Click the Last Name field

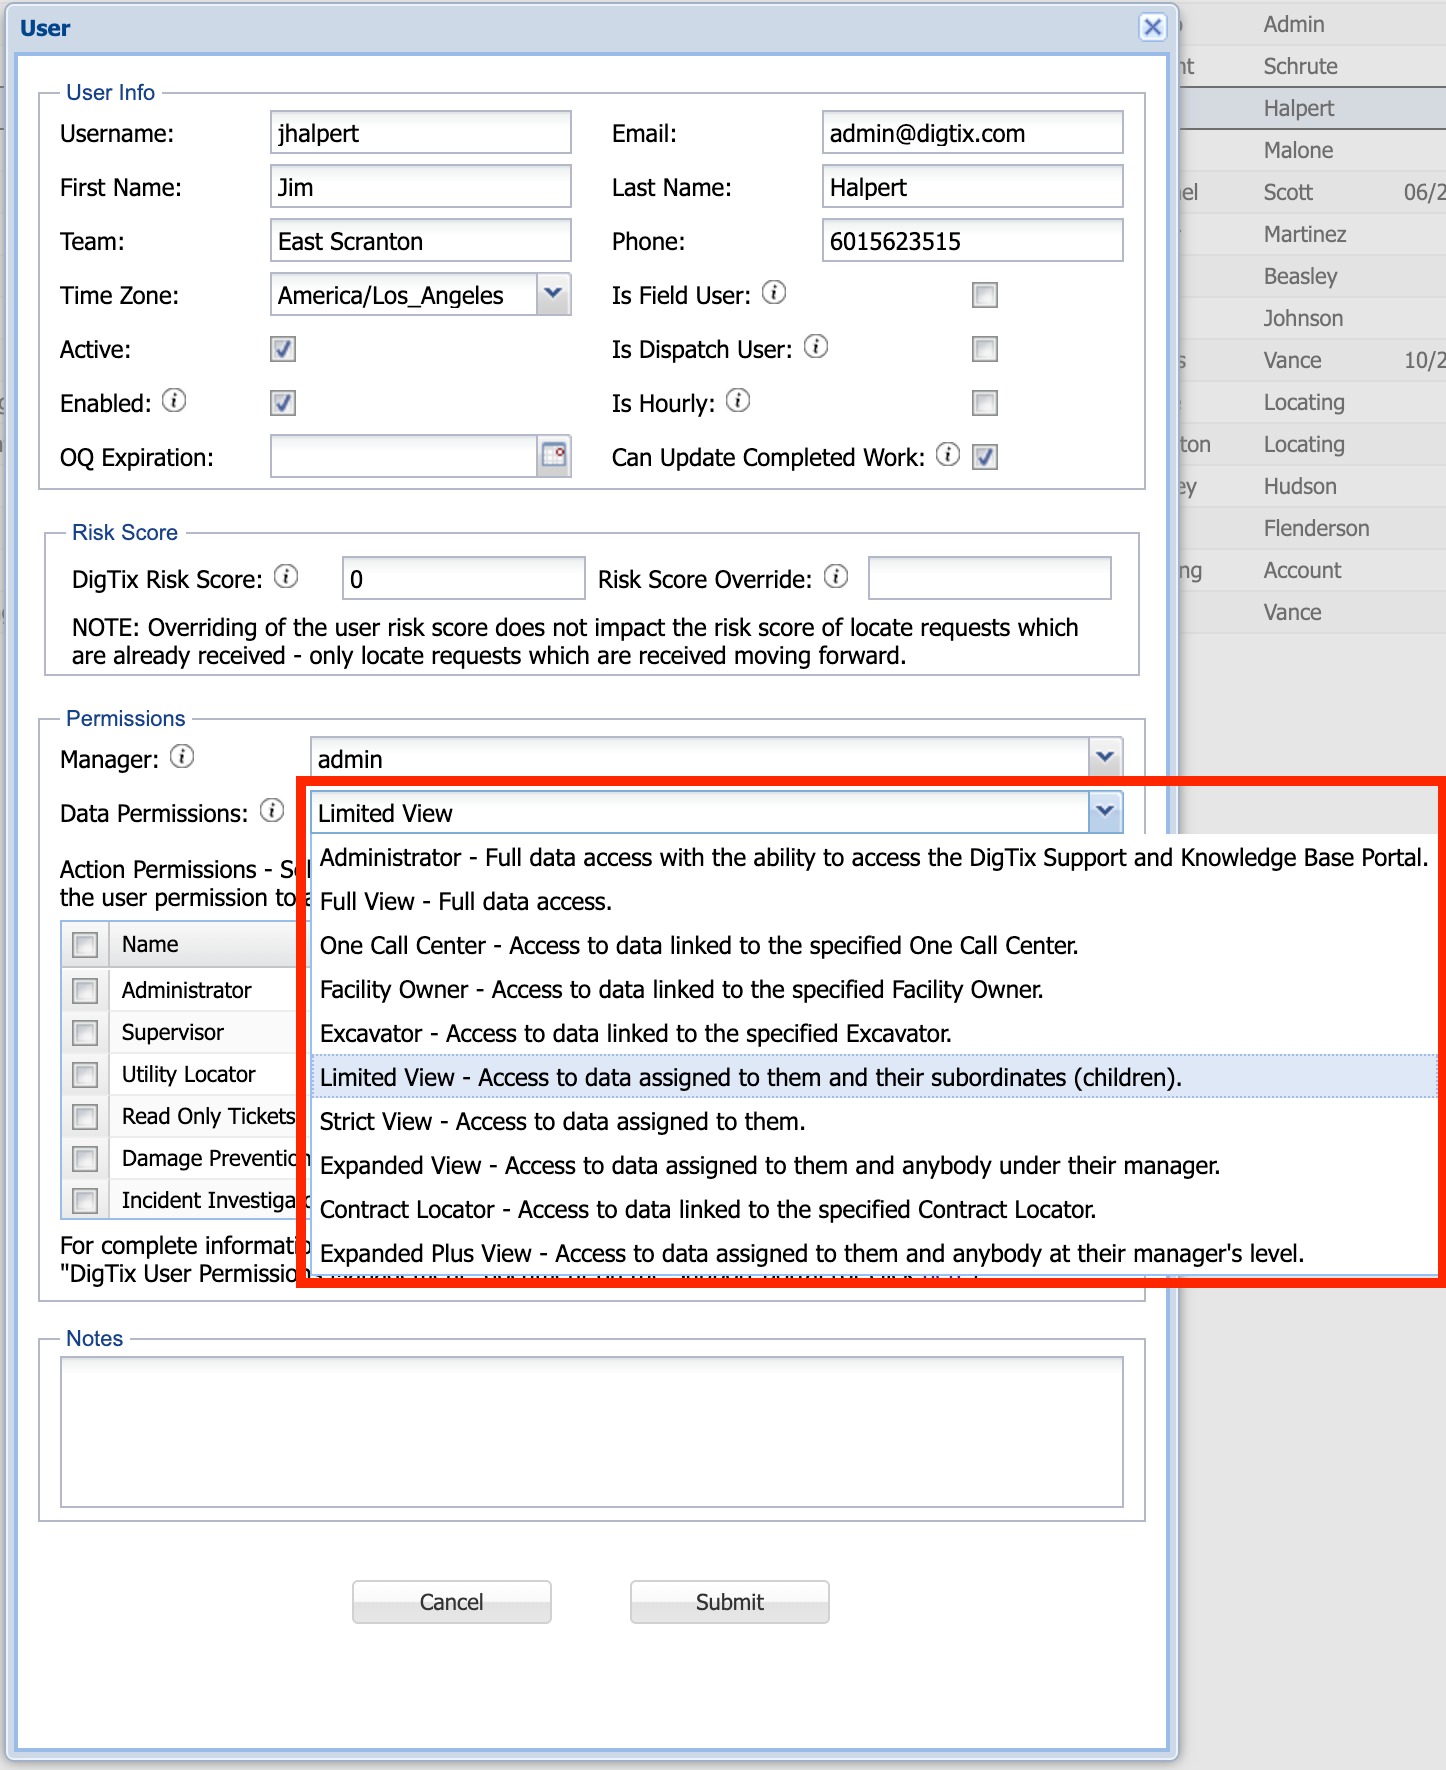coord(973,186)
